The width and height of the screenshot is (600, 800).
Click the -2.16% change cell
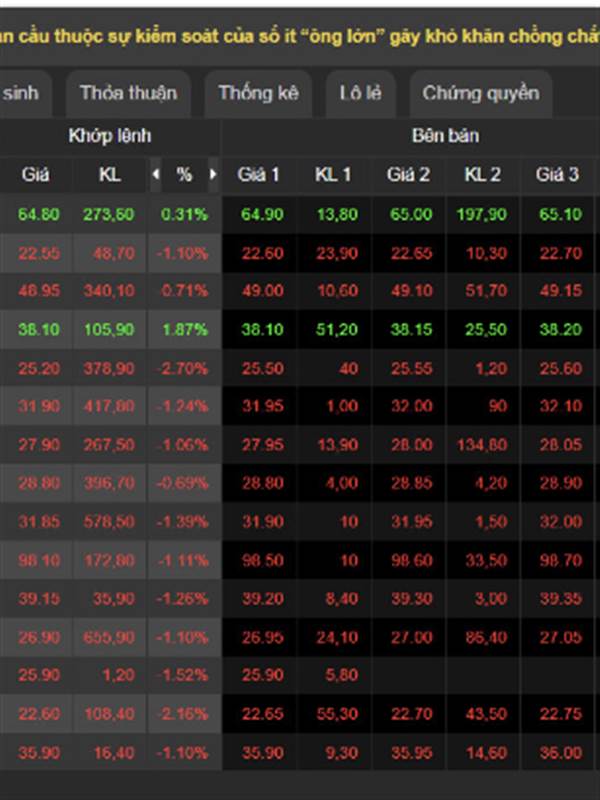[x=183, y=713]
